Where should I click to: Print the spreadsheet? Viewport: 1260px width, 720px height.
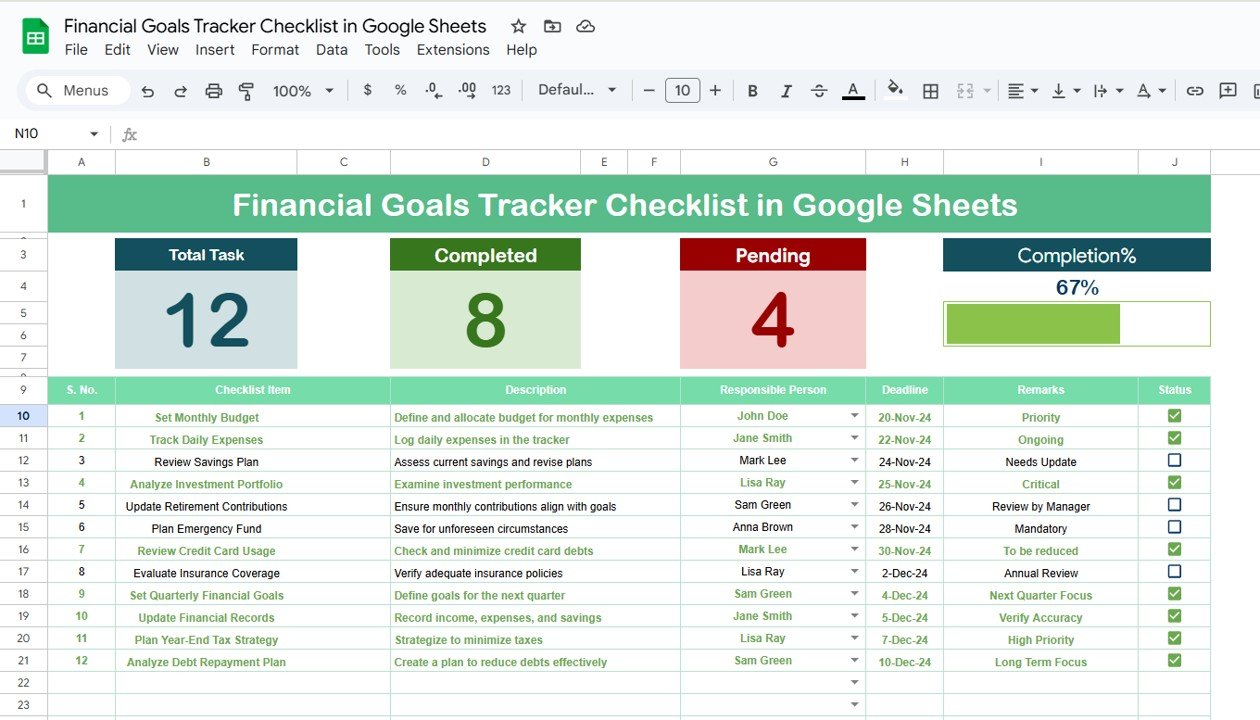click(214, 91)
